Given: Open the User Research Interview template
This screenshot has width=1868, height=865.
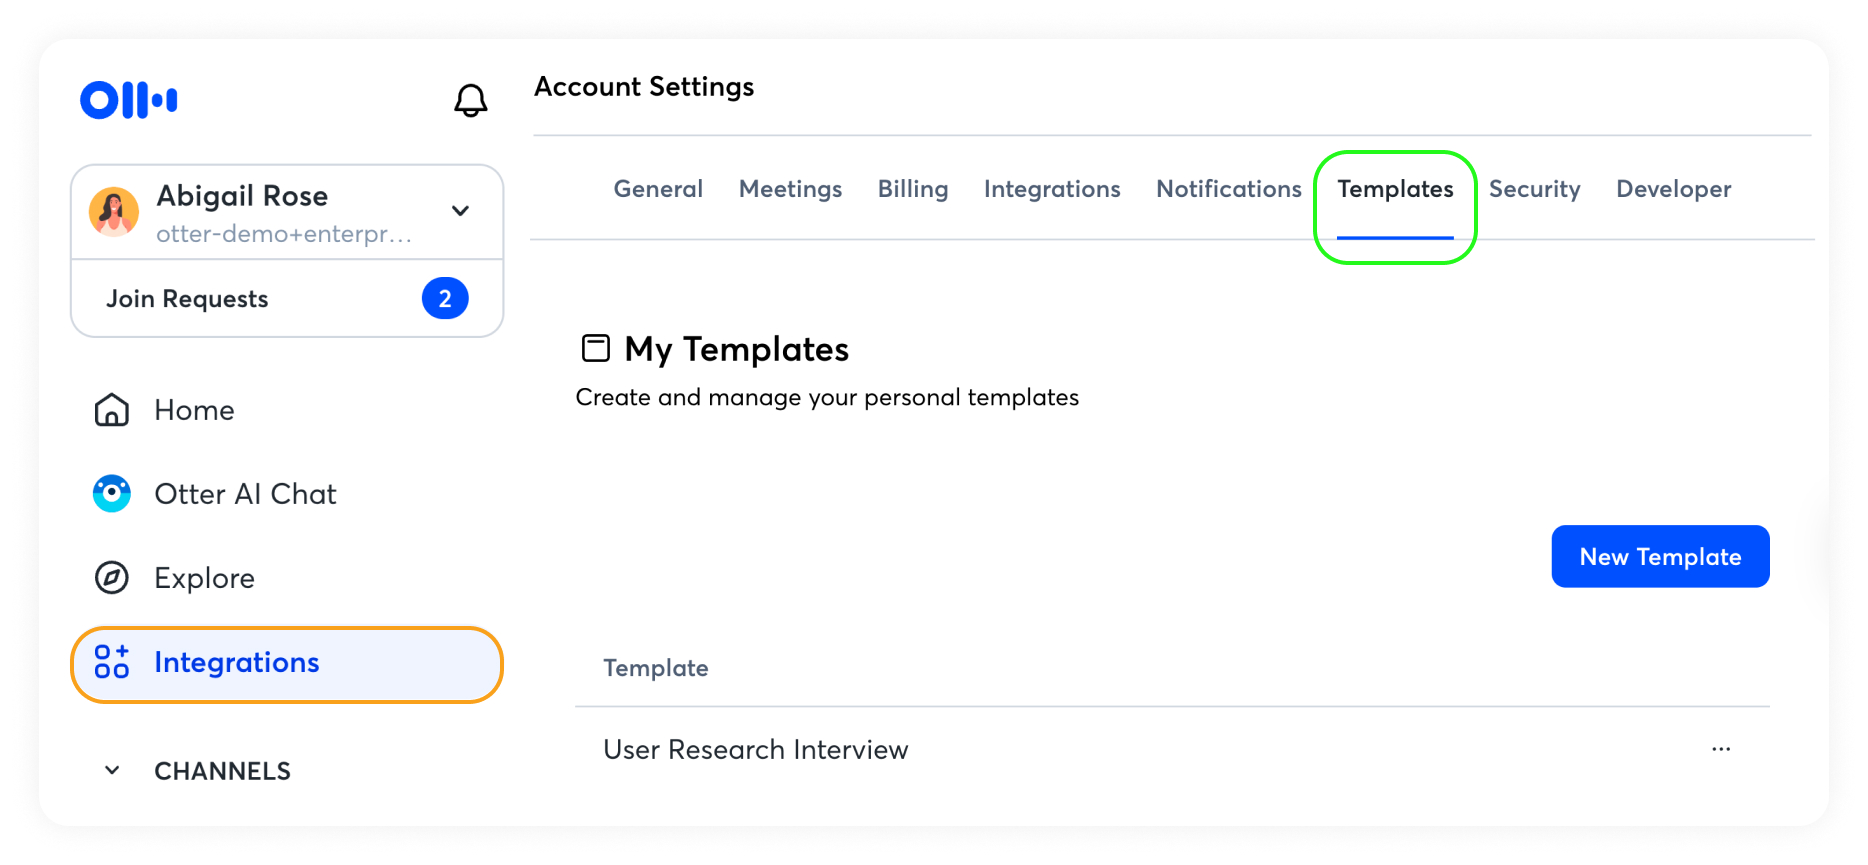Looking at the screenshot, I should (755, 750).
